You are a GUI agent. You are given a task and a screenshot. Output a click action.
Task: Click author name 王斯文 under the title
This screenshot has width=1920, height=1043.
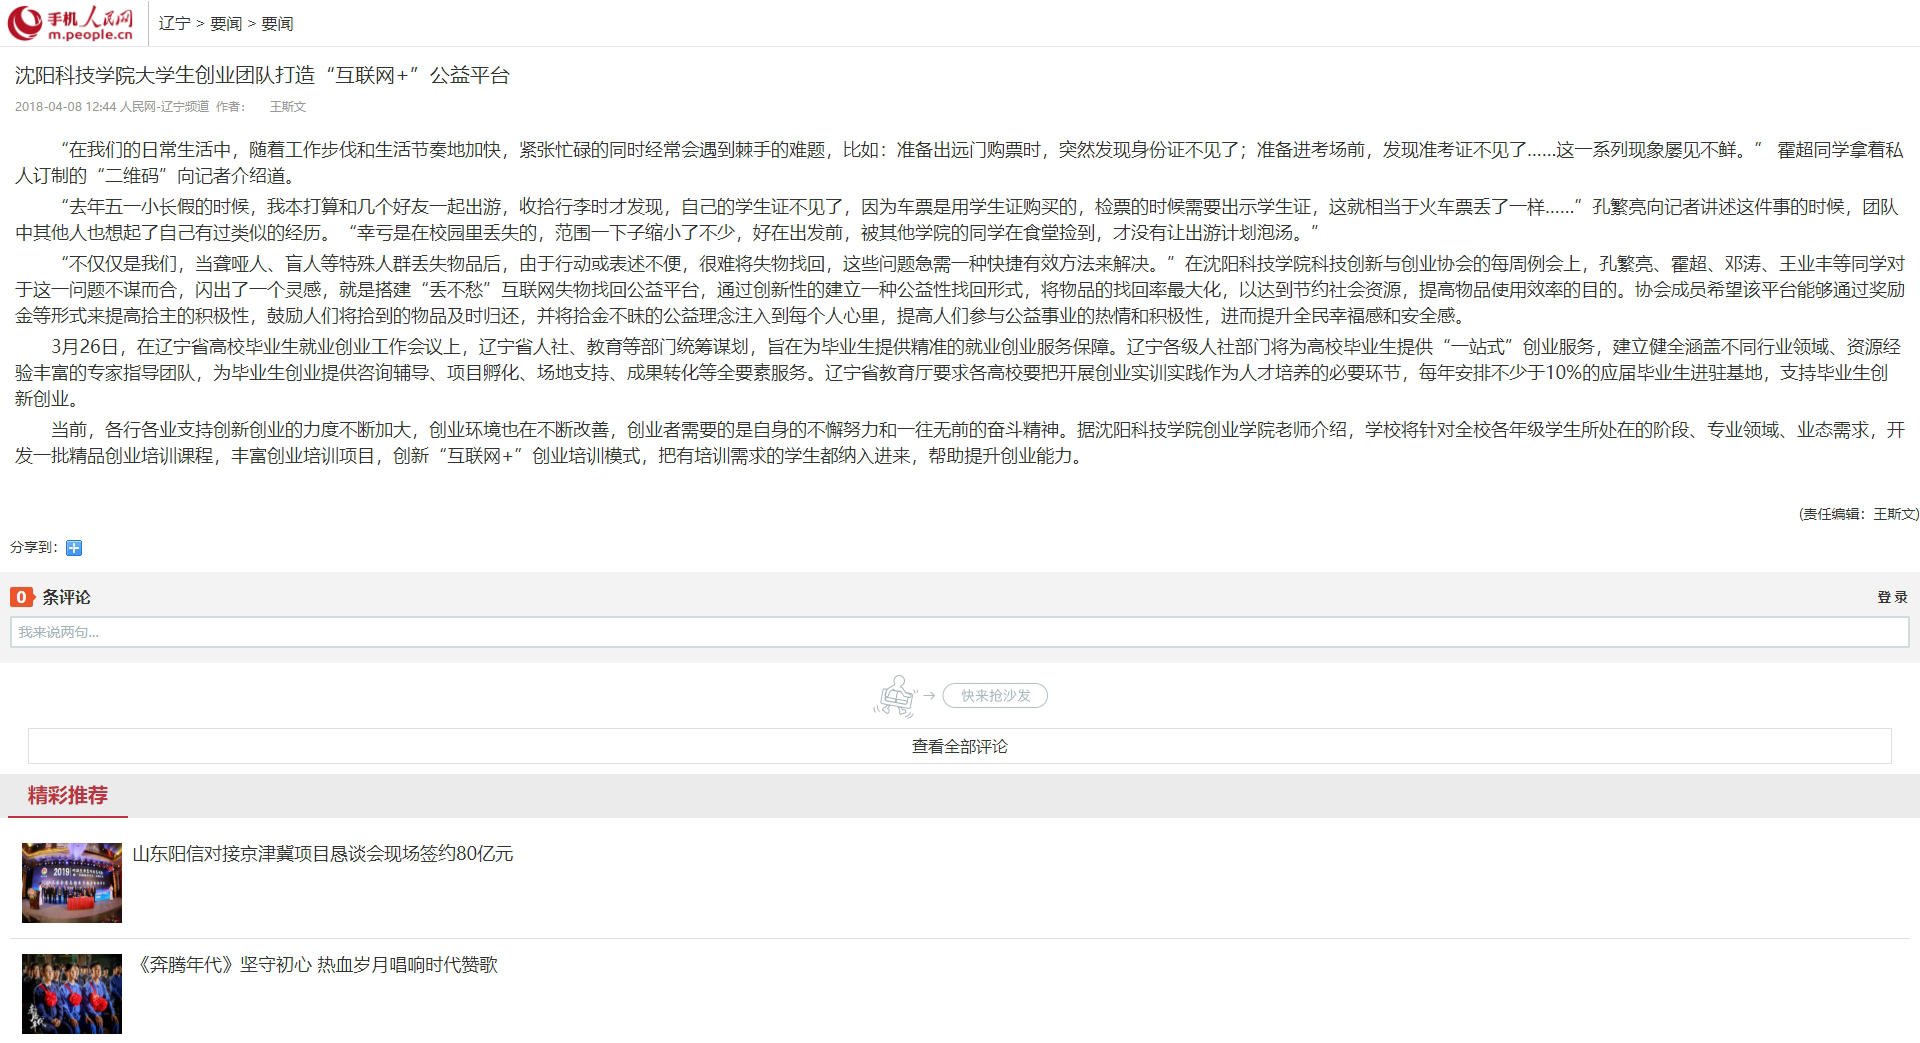point(288,107)
